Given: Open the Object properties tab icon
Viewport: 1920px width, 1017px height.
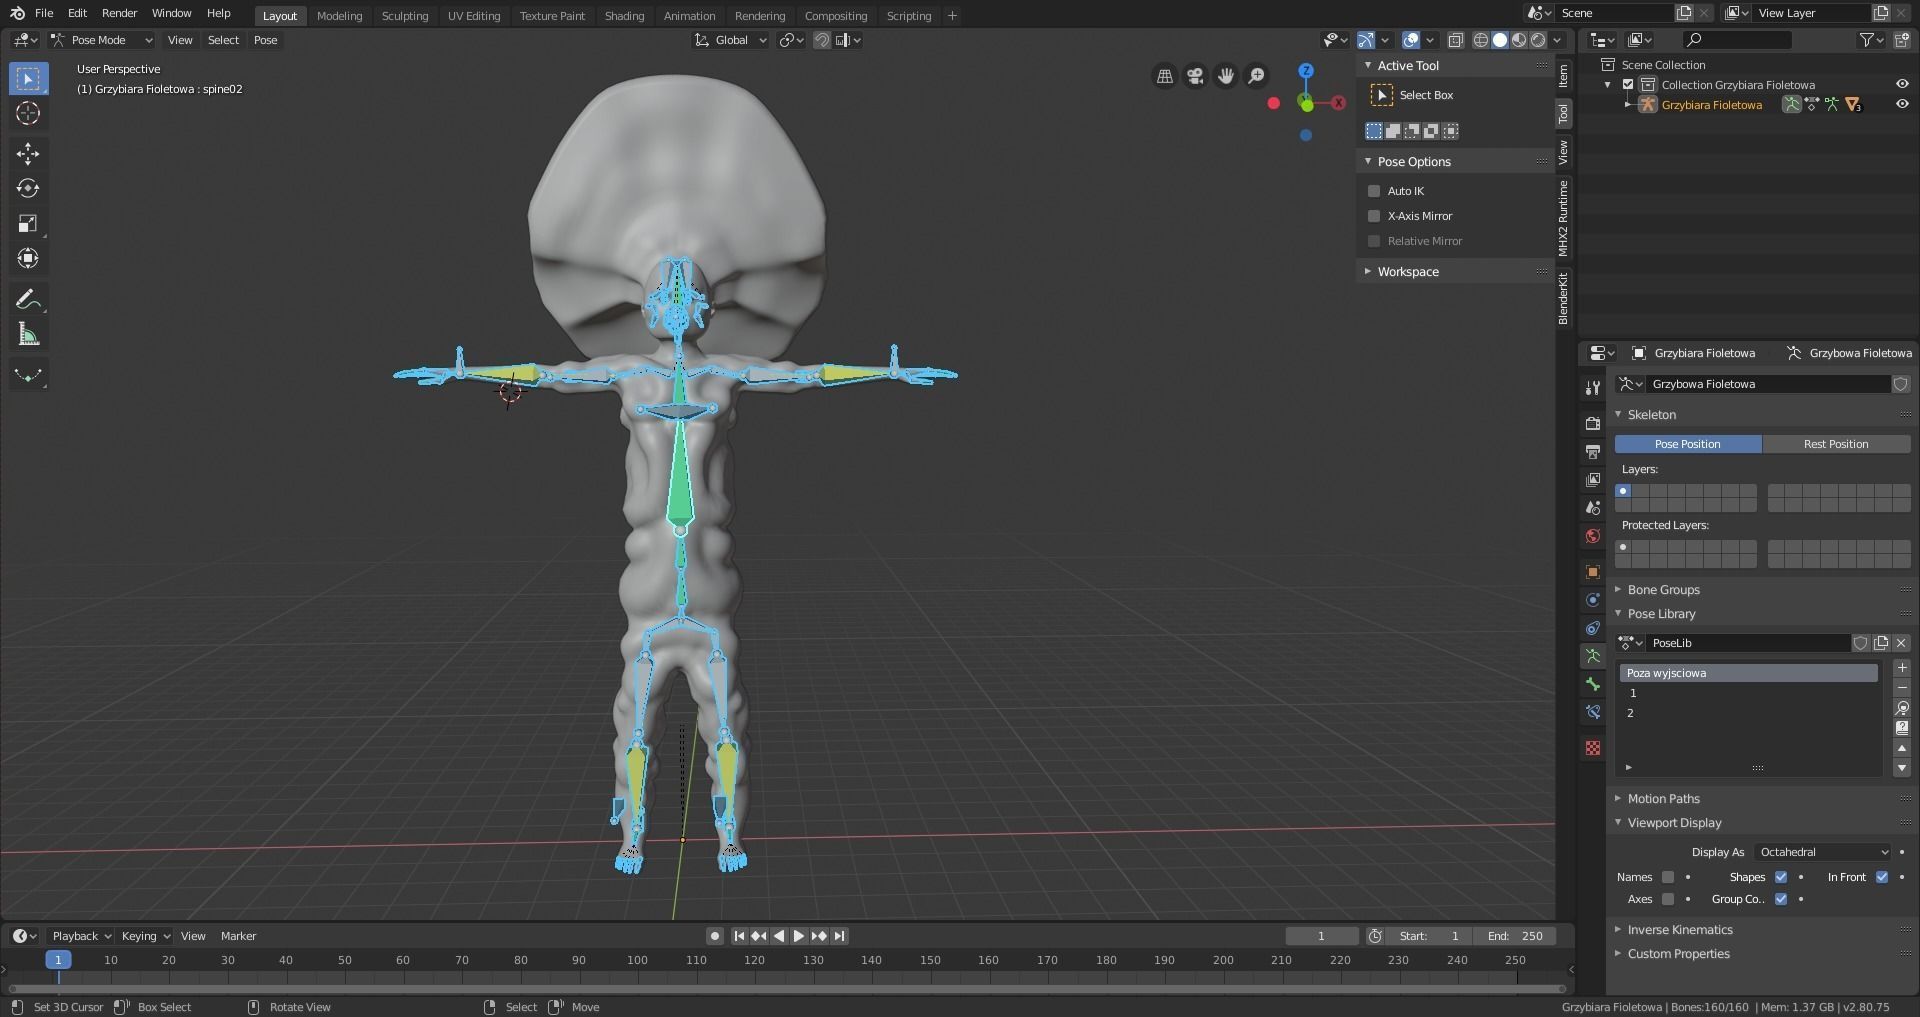Looking at the screenshot, I should tap(1593, 572).
